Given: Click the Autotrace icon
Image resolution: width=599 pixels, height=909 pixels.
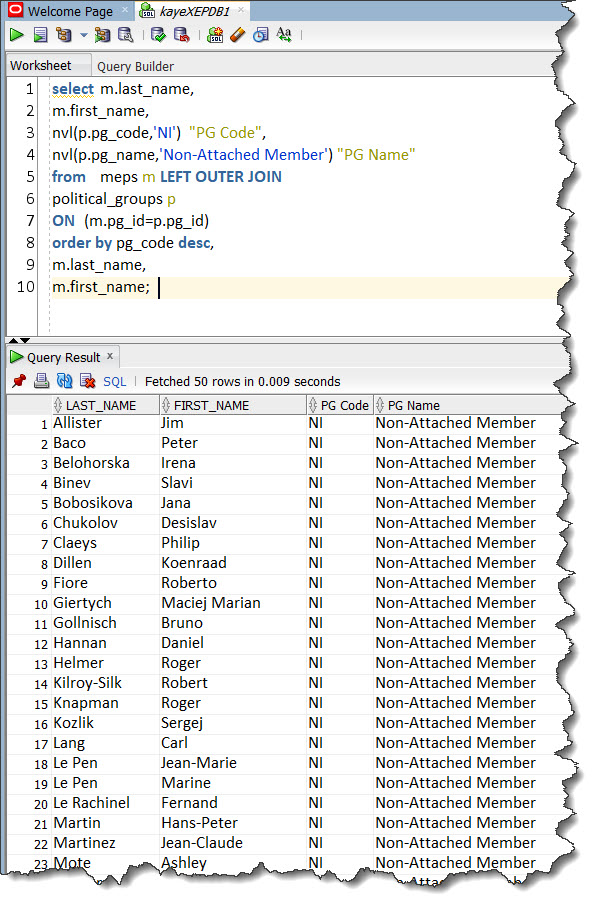Looking at the screenshot, I should [103, 35].
